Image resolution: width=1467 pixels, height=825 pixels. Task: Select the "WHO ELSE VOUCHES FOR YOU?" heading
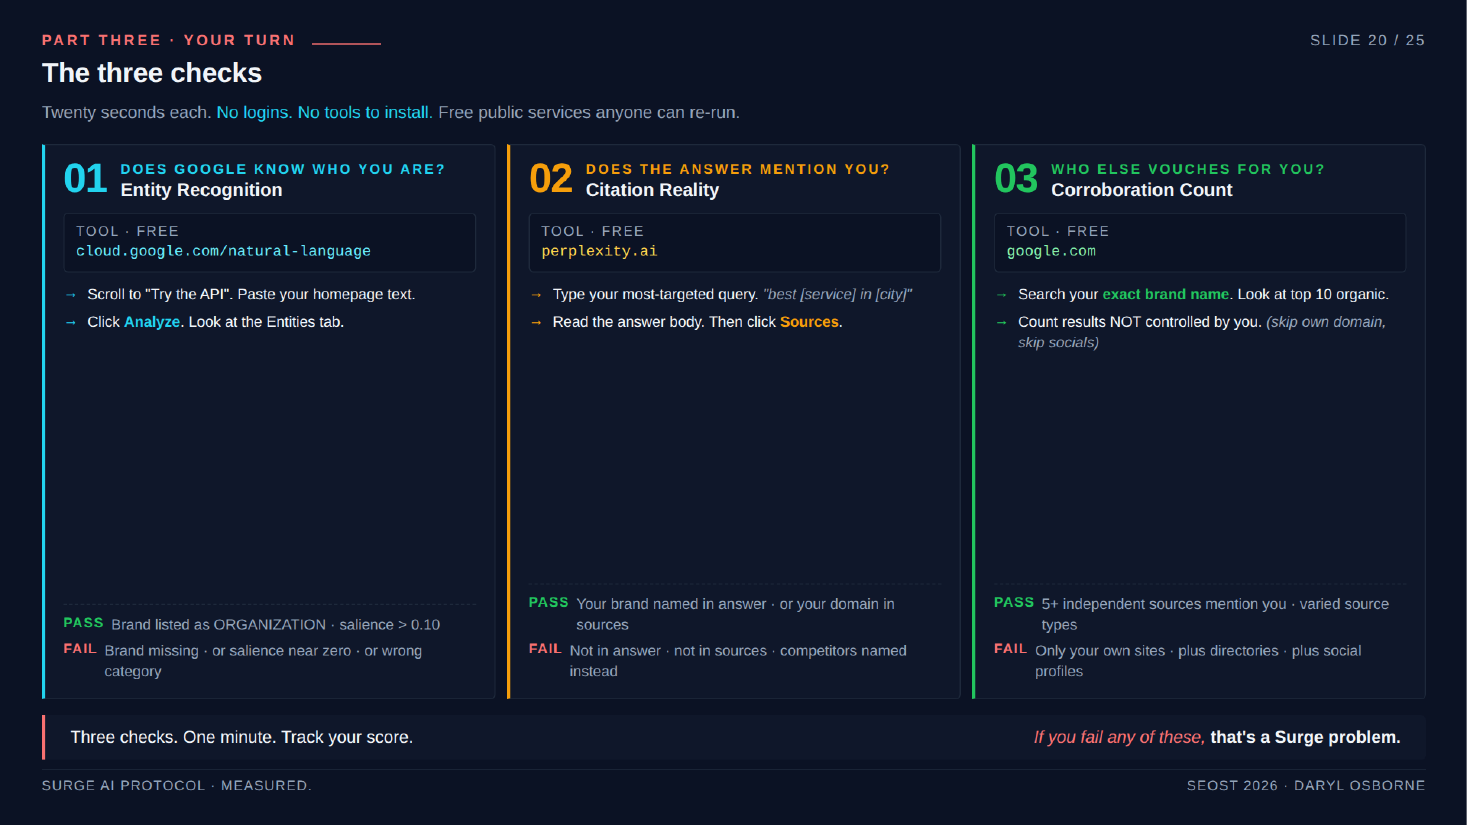1188,169
